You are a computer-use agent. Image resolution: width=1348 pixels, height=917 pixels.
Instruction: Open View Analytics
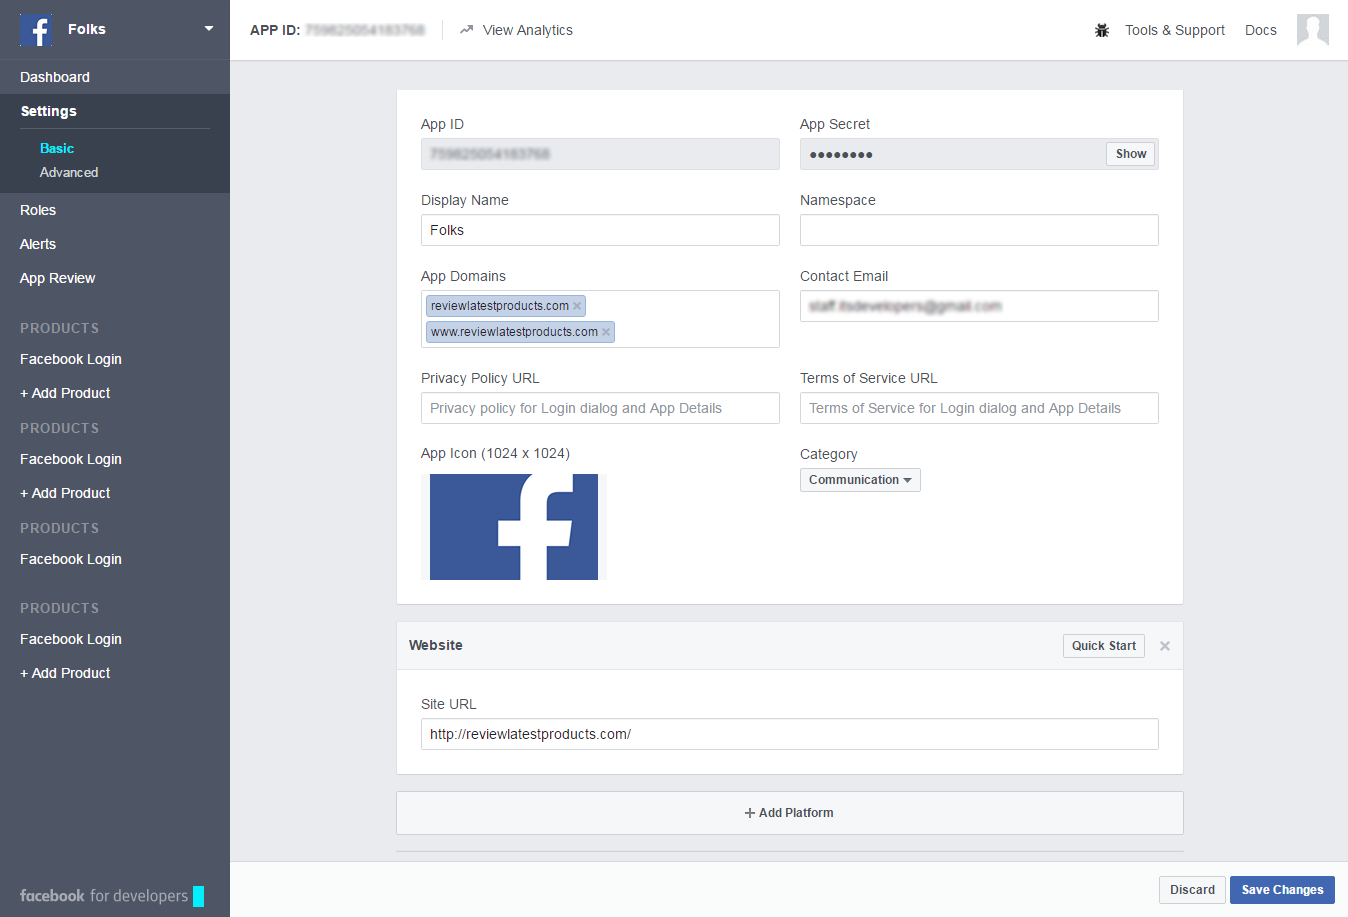[x=516, y=30]
